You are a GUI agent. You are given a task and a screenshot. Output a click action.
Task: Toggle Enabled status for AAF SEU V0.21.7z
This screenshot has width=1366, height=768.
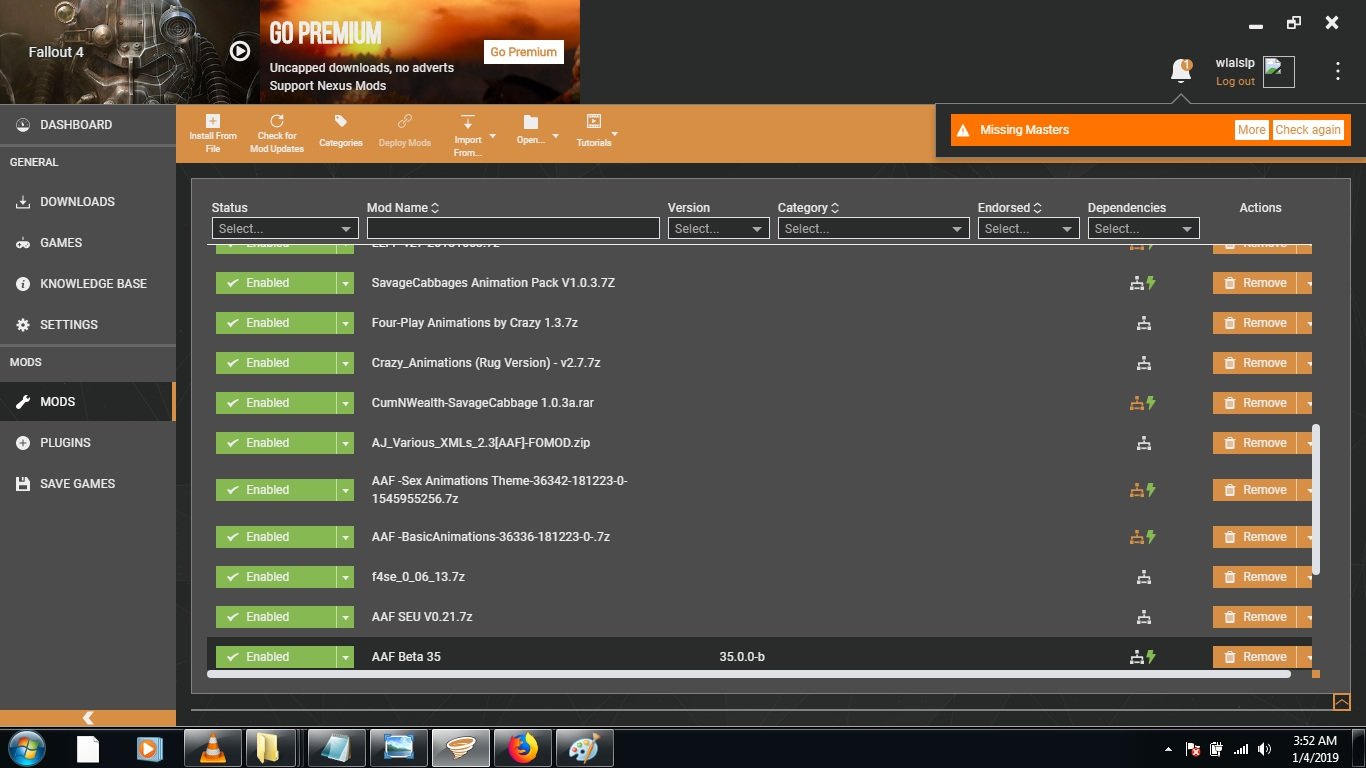[x=276, y=617]
